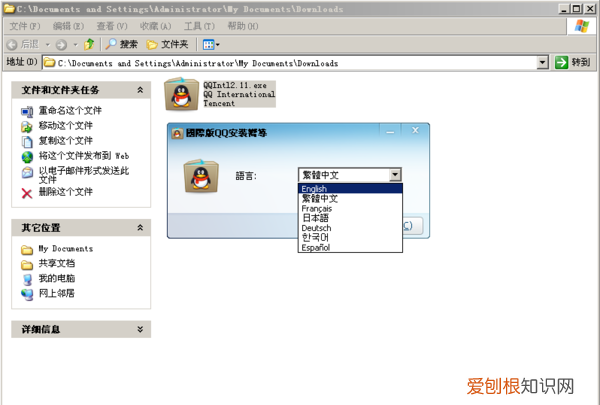Open the Favorites (收藏) menu
The height and width of the screenshot is (405, 600).
click(x=155, y=26)
